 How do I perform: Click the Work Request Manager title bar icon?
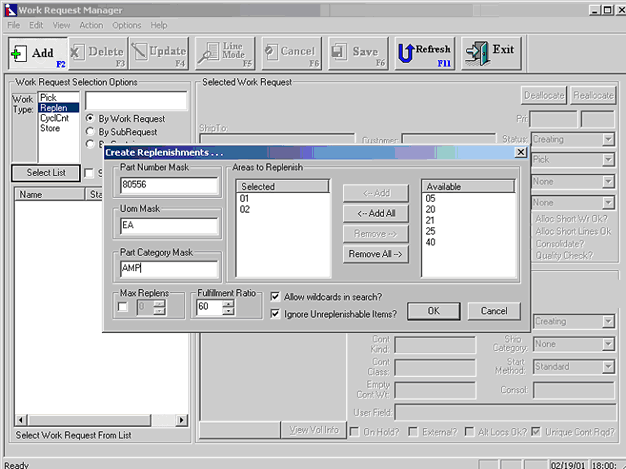(x=10, y=10)
